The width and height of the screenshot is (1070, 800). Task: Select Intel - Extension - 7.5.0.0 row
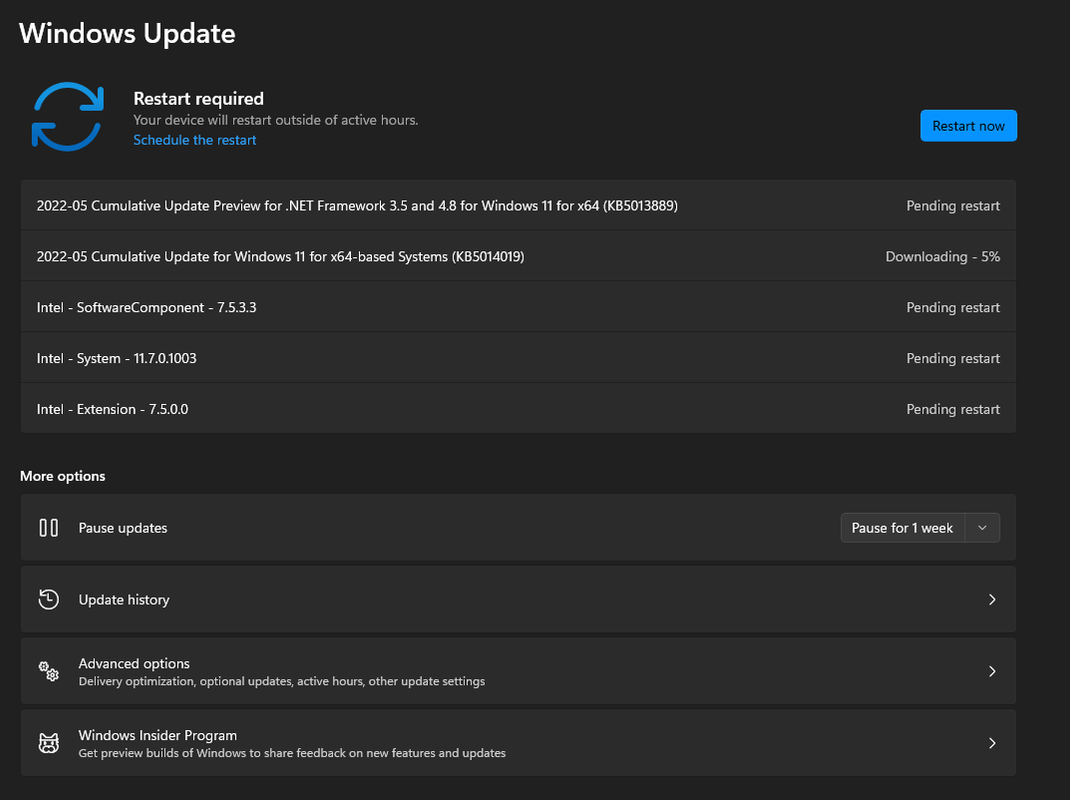click(x=518, y=409)
